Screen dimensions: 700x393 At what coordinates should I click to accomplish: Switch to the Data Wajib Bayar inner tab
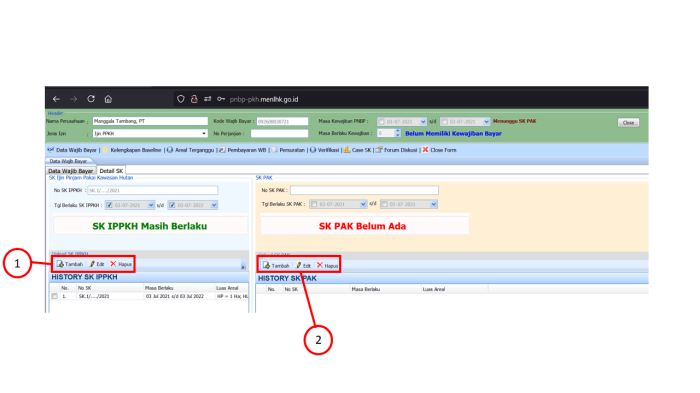pos(71,171)
